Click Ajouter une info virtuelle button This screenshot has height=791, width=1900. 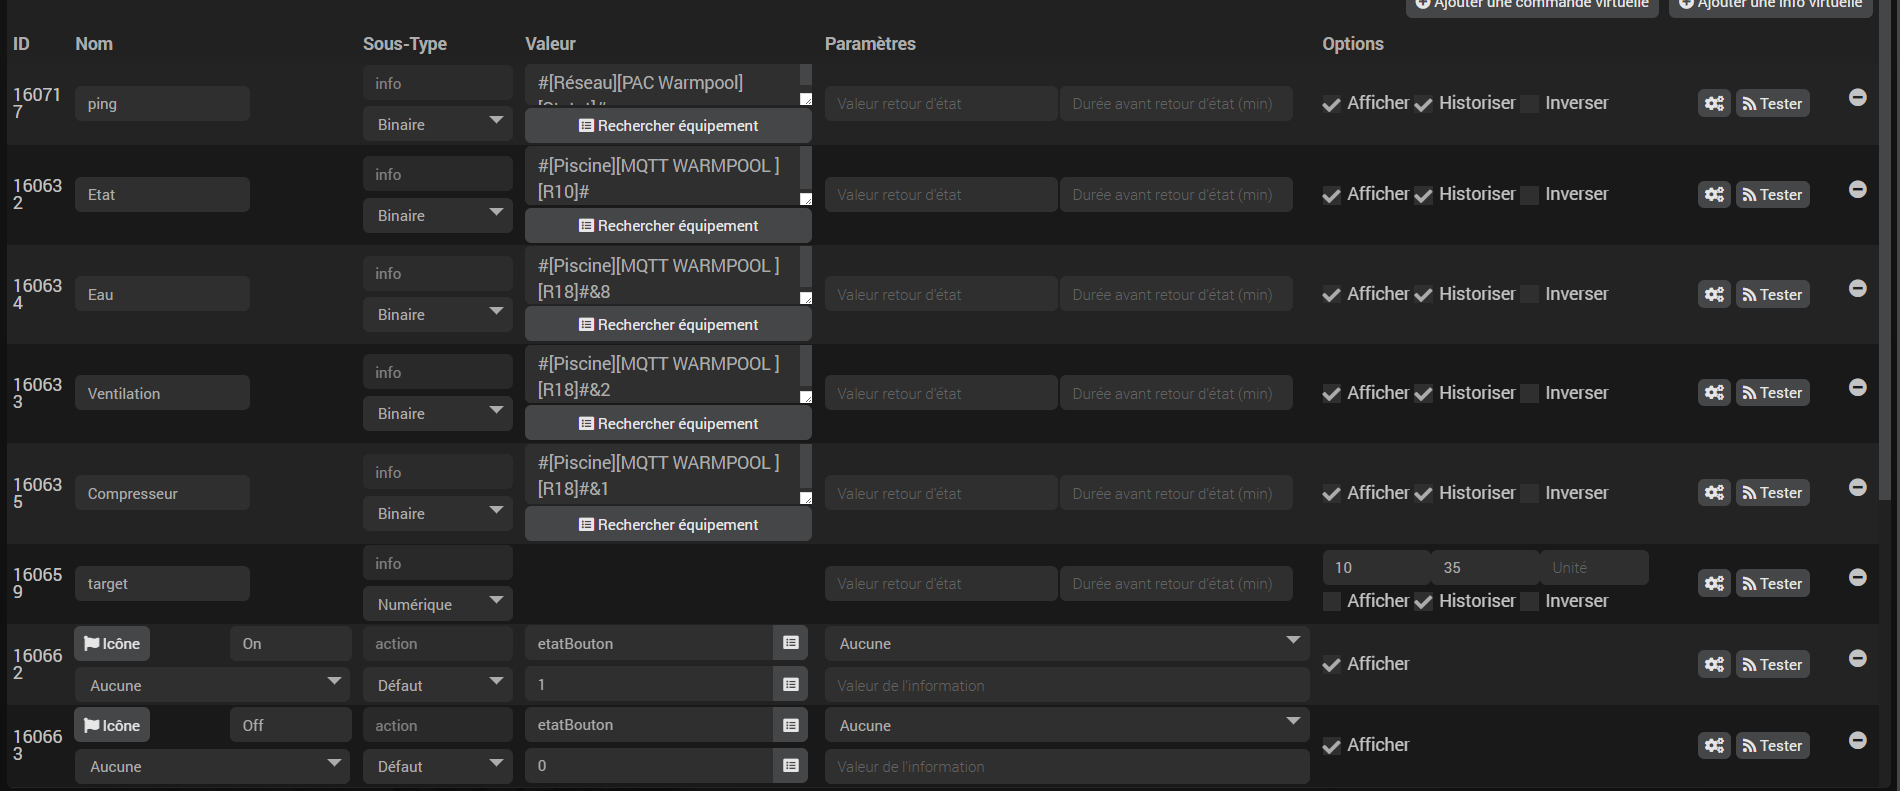[x=1770, y=5]
